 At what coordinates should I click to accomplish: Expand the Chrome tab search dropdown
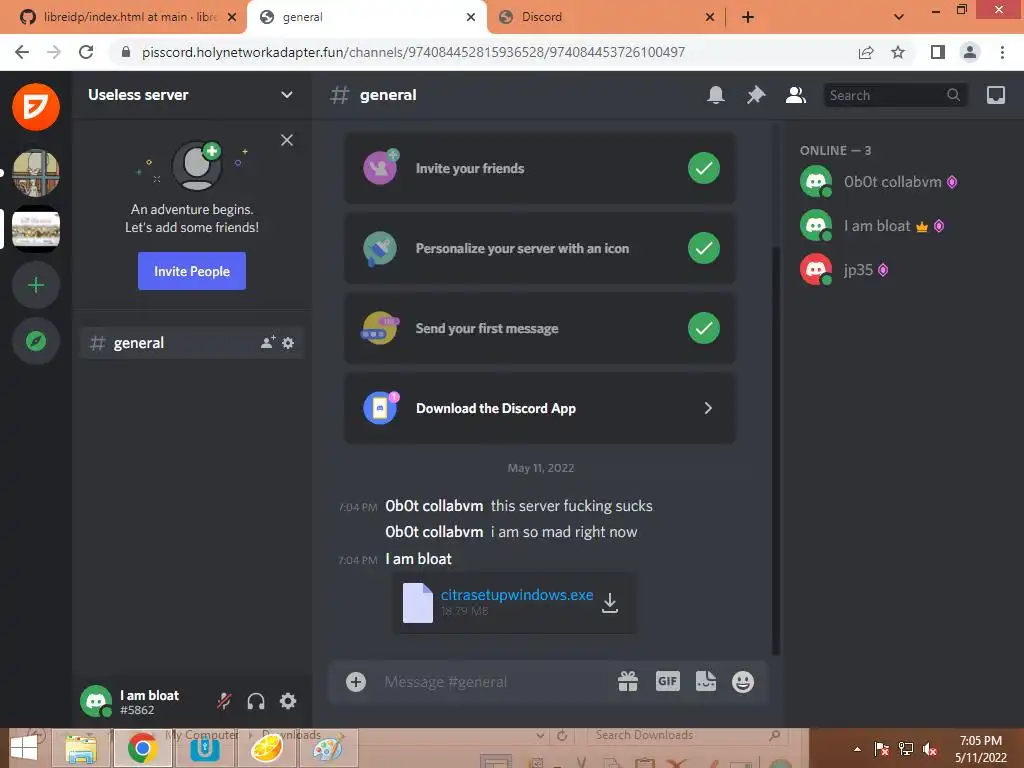pos(899,17)
